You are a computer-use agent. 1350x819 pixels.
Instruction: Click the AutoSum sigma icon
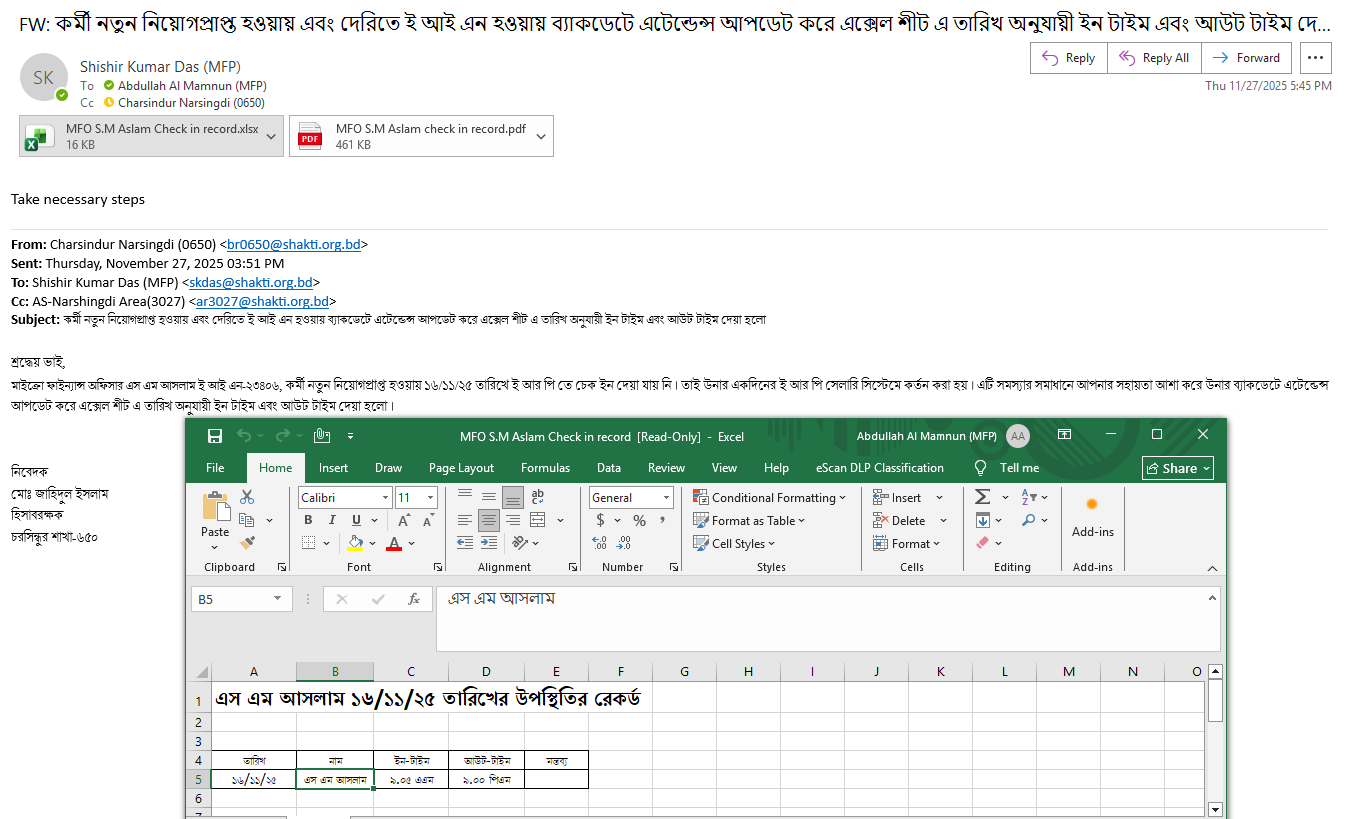tap(982, 497)
